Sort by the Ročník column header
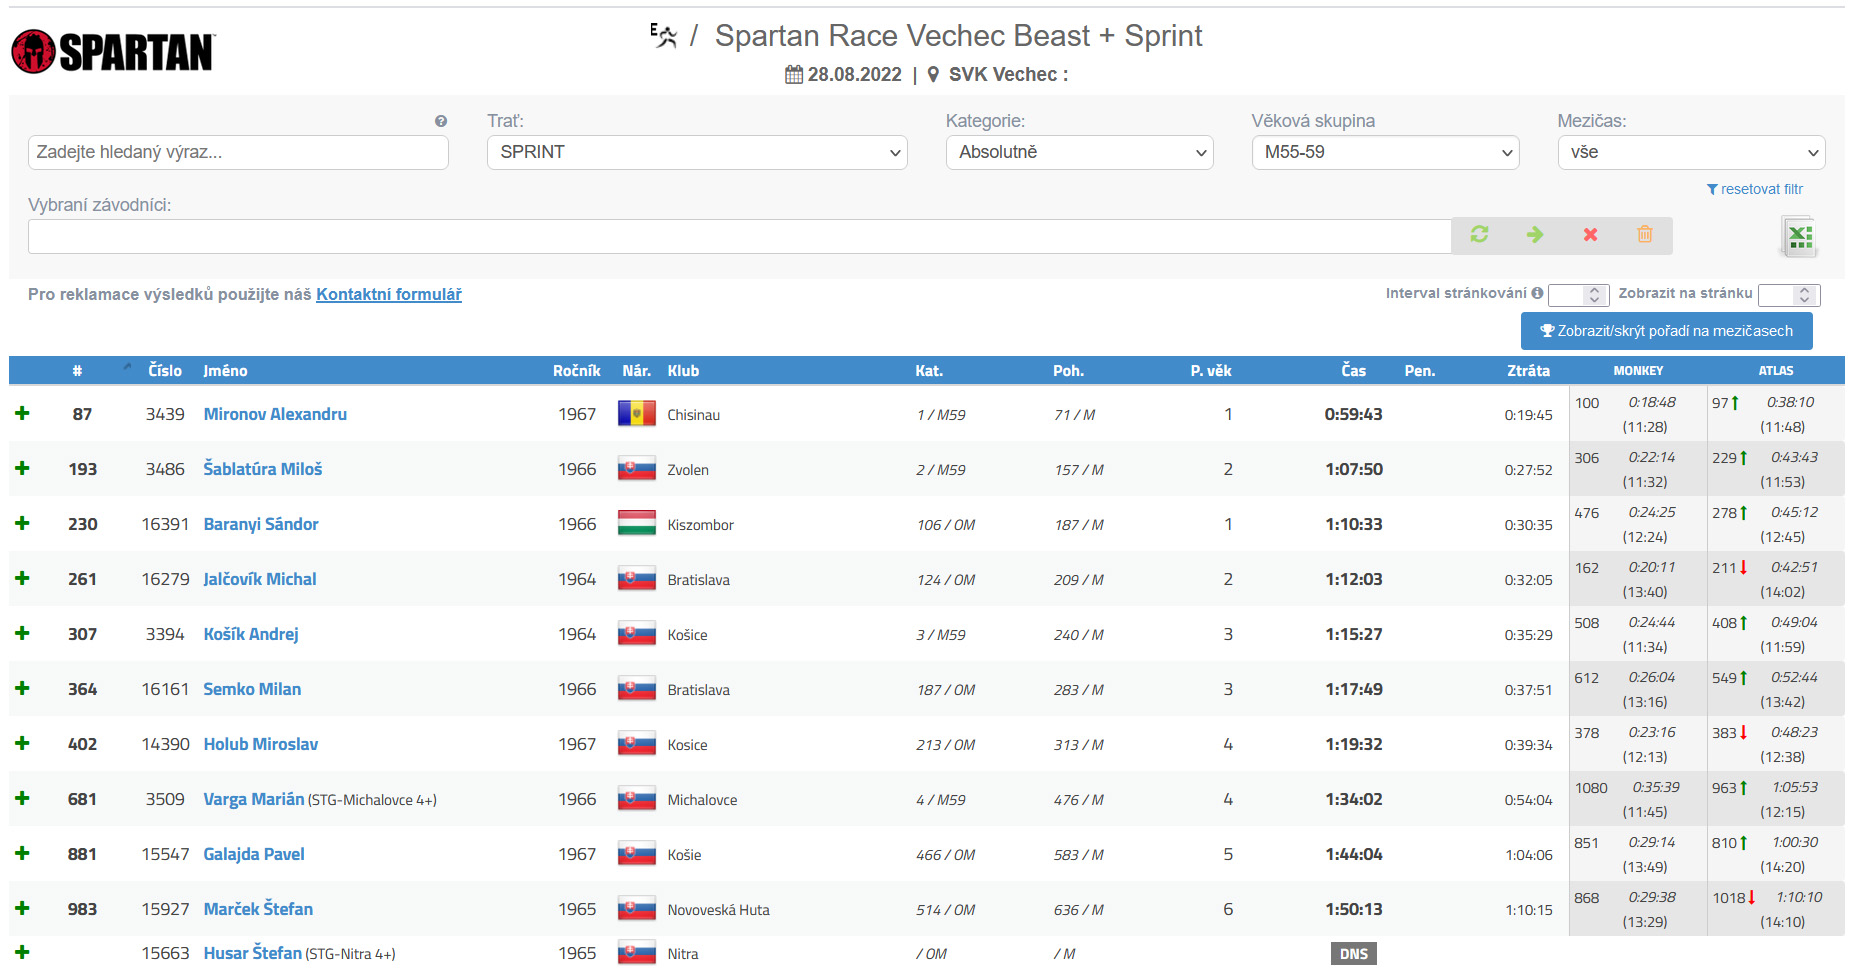Viewport: 1853px width, 968px height. tap(577, 371)
